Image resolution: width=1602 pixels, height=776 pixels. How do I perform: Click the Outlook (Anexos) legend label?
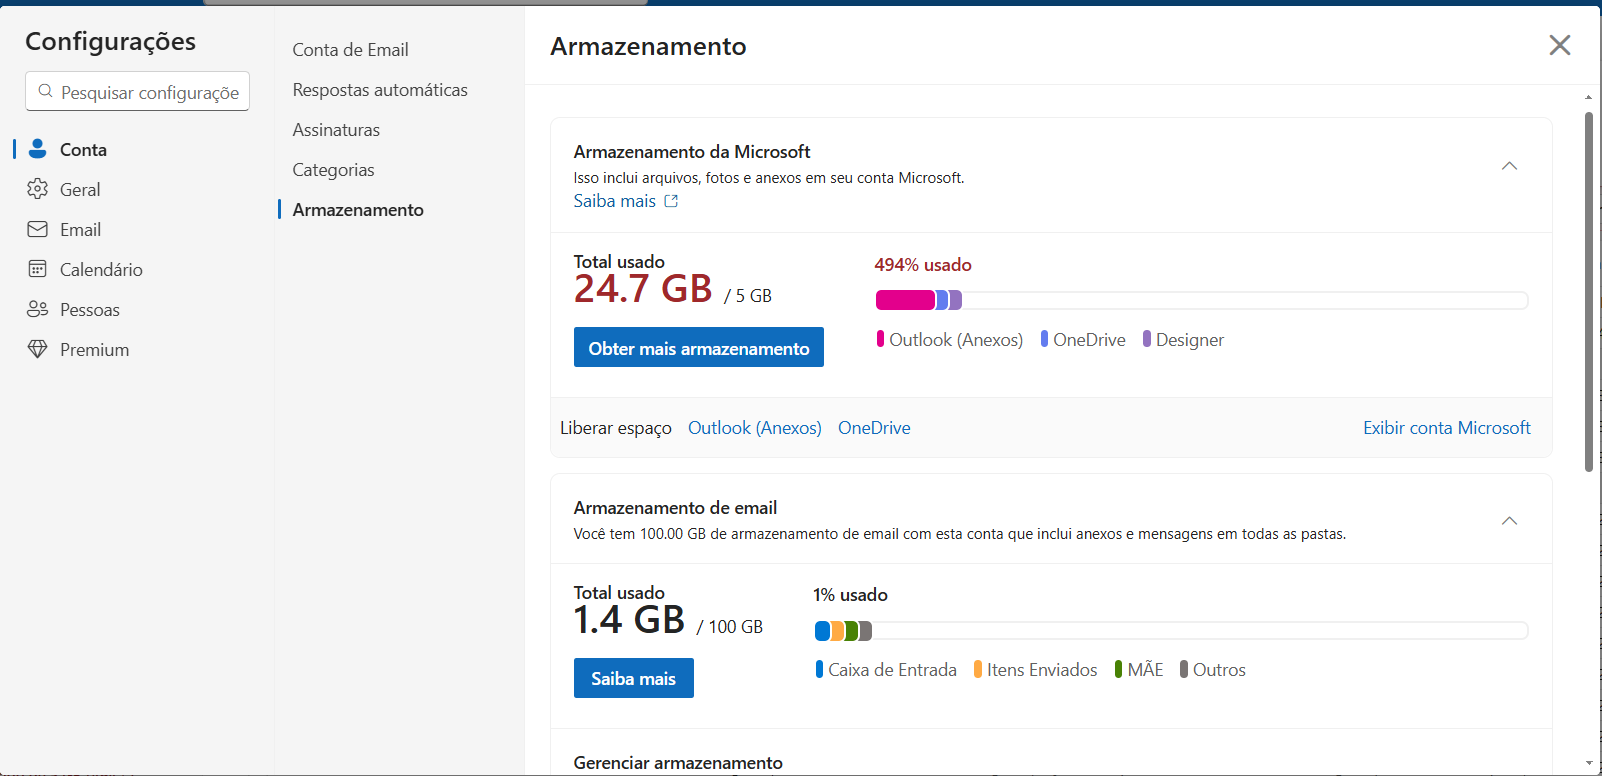(956, 340)
